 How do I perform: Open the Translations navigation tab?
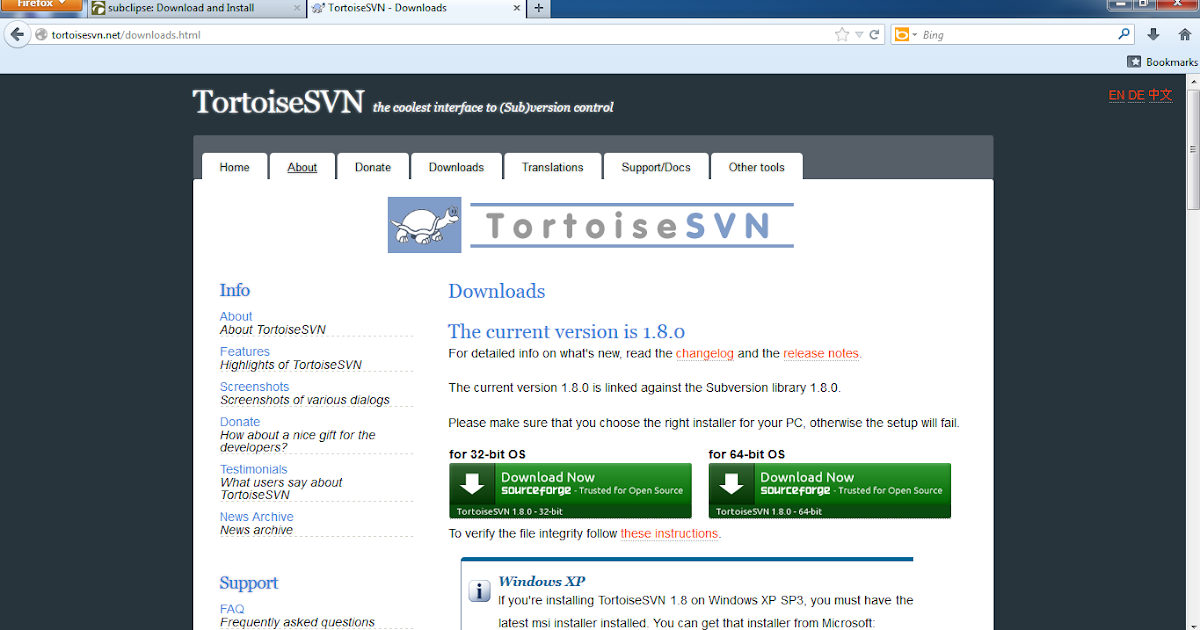coord(552,167)
